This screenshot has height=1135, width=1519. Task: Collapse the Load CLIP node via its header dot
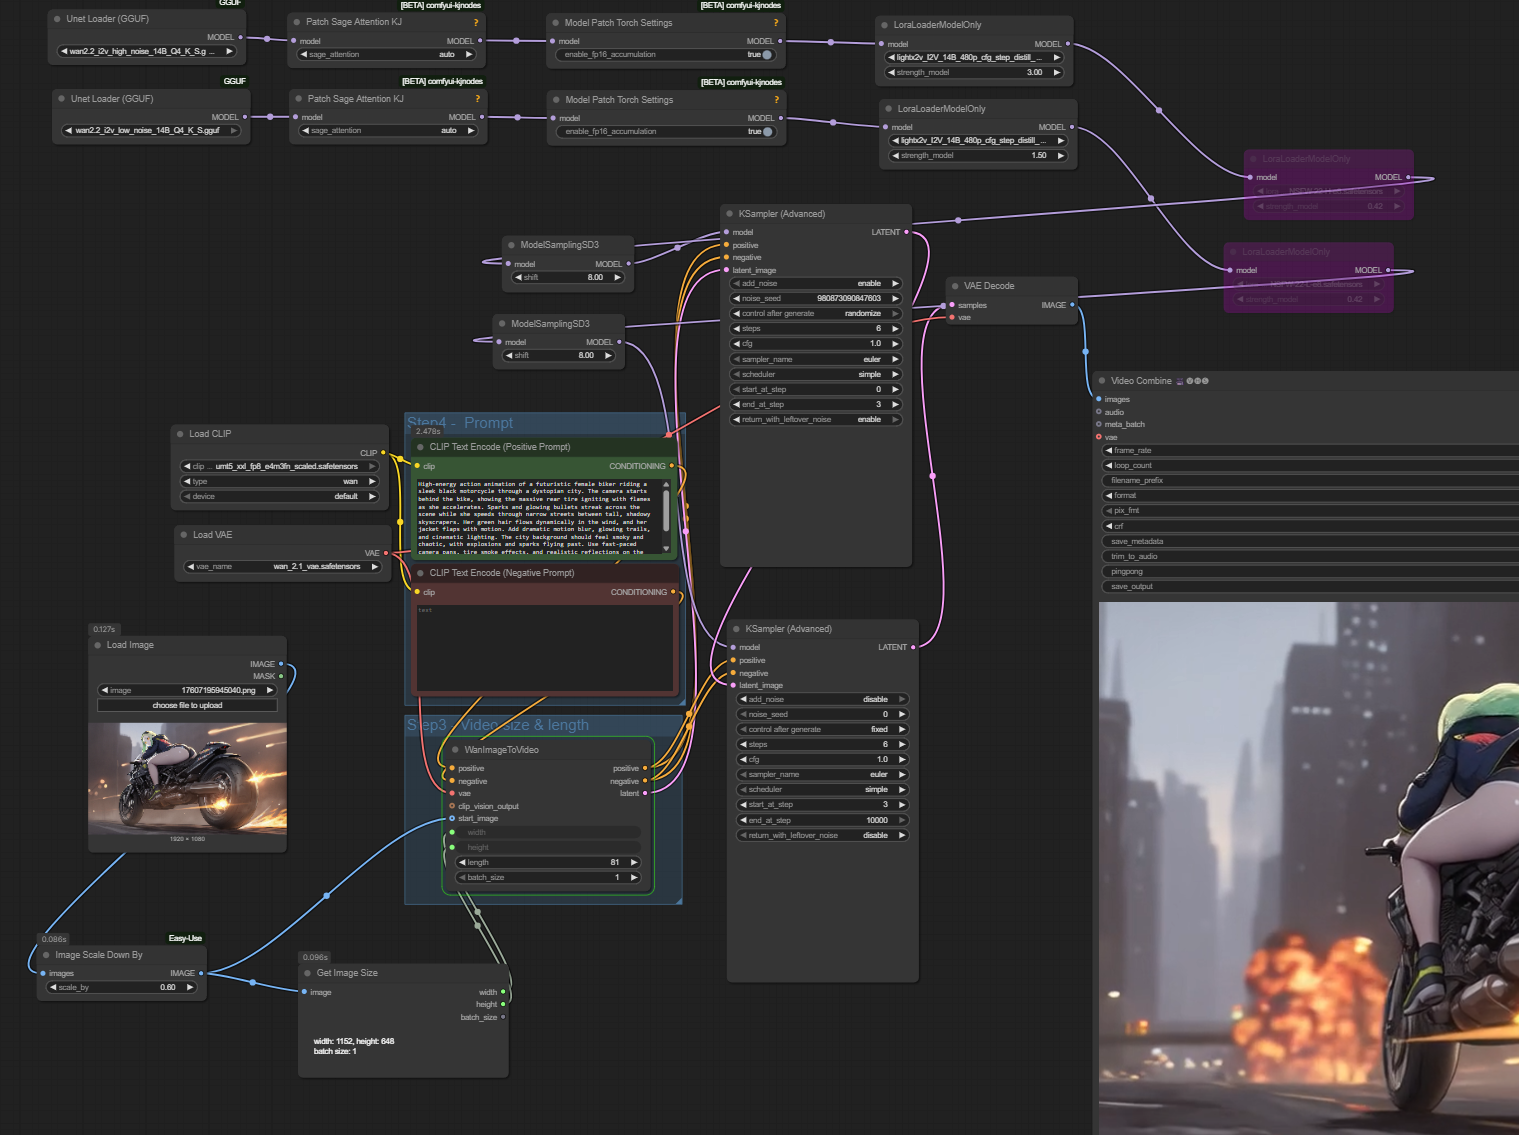pyautogui.click(x=180, y=434)
